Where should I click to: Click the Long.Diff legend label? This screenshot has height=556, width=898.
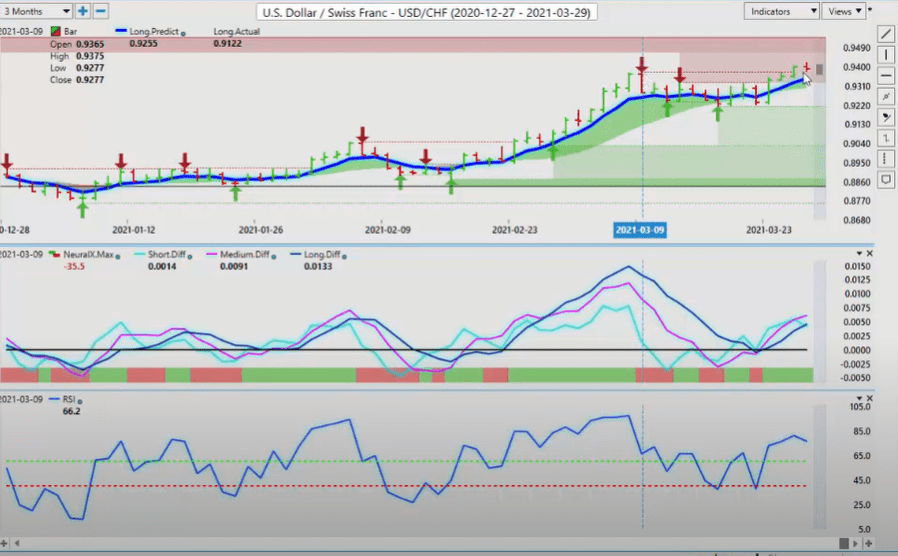click(322, 254)
